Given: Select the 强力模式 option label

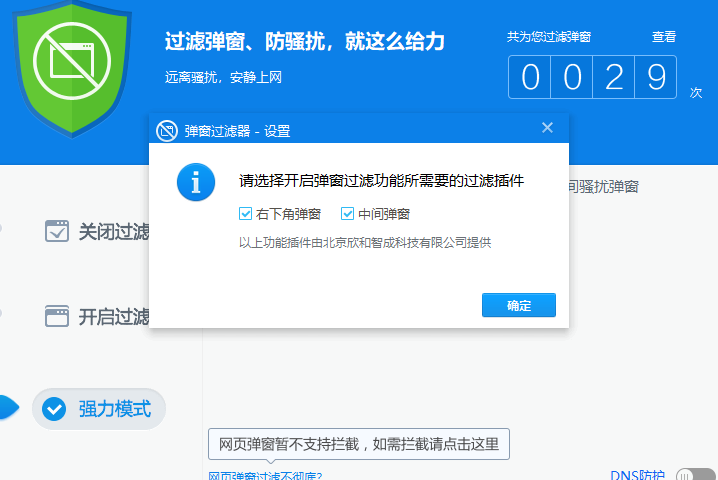Looking at the screenshot, I should pos(114,409).
